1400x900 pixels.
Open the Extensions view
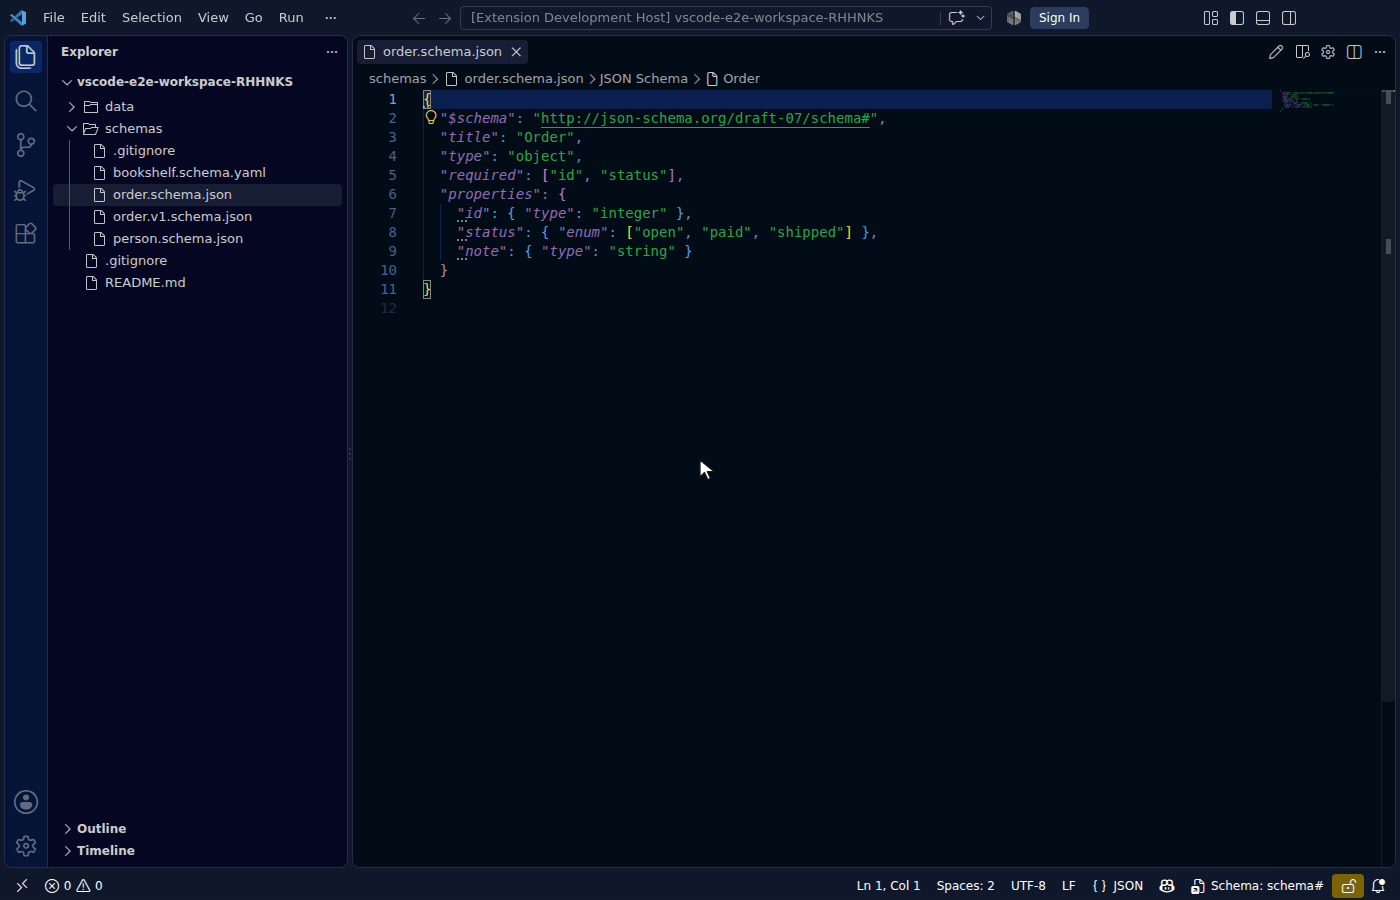(x=26, y=233)
